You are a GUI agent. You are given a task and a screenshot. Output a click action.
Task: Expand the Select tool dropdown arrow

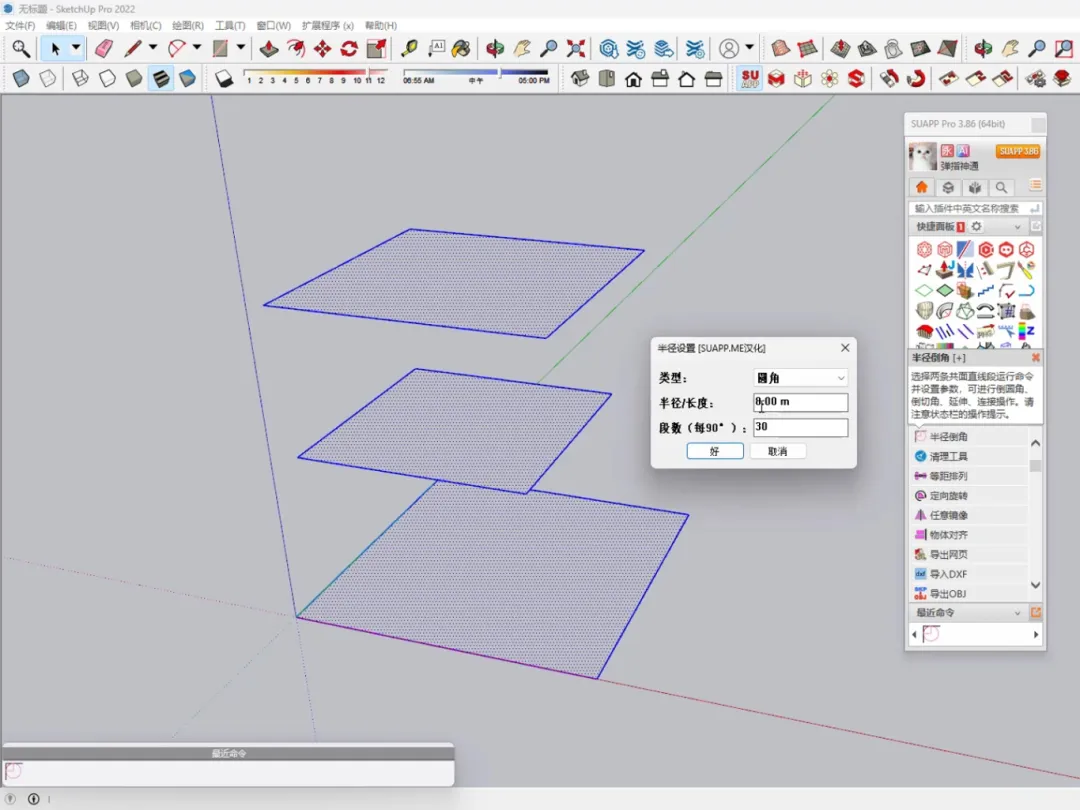point(76,48)
